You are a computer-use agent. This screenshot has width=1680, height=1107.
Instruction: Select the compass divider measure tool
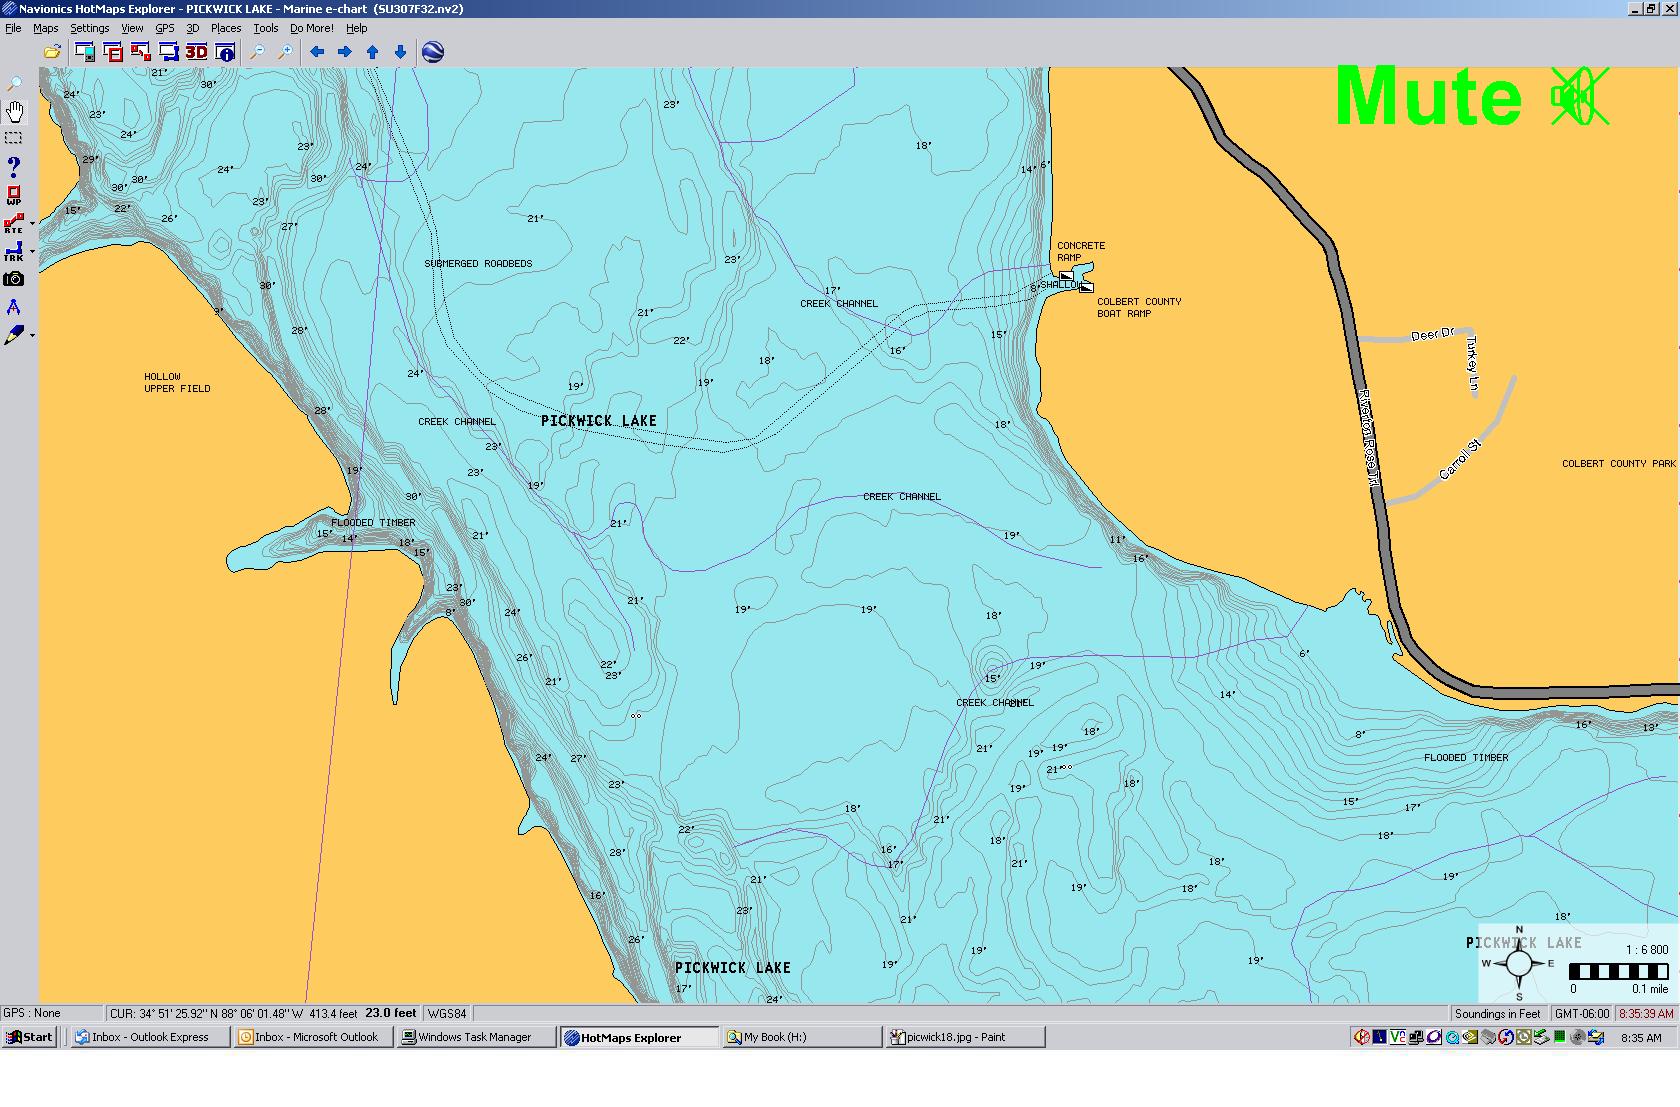tap(14, 307)
